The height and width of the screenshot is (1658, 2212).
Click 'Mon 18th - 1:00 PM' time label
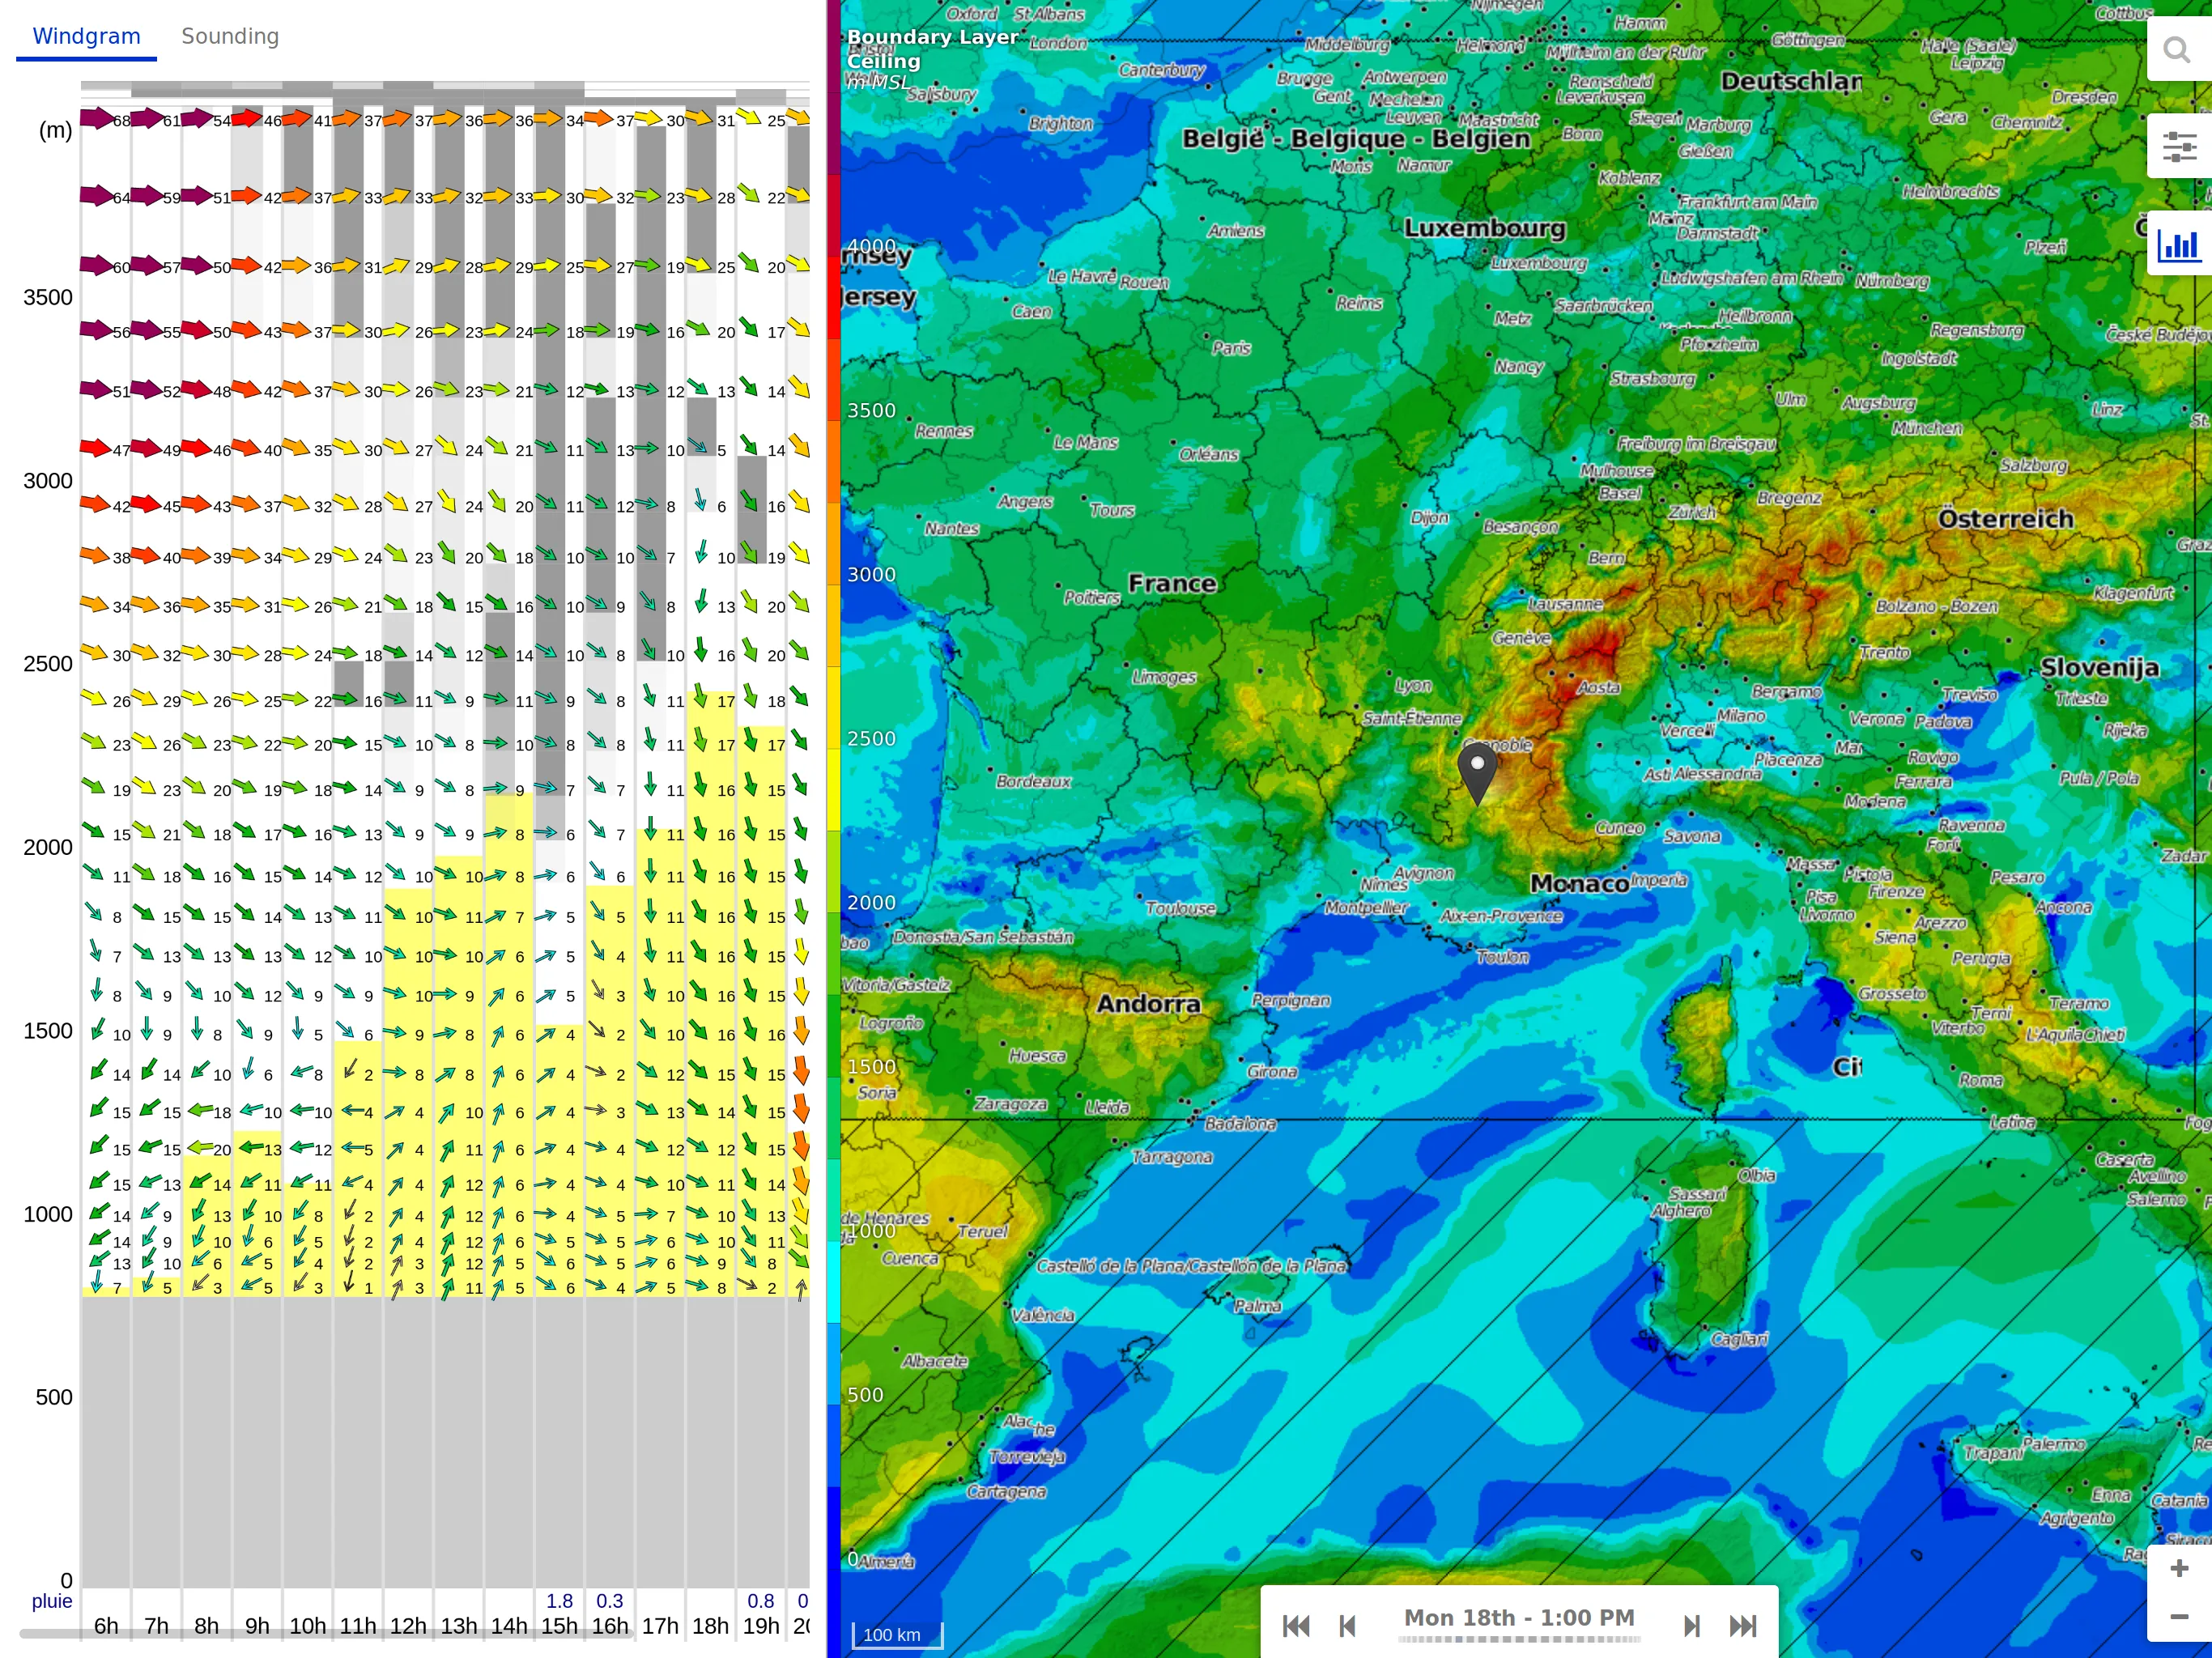1519,1617
